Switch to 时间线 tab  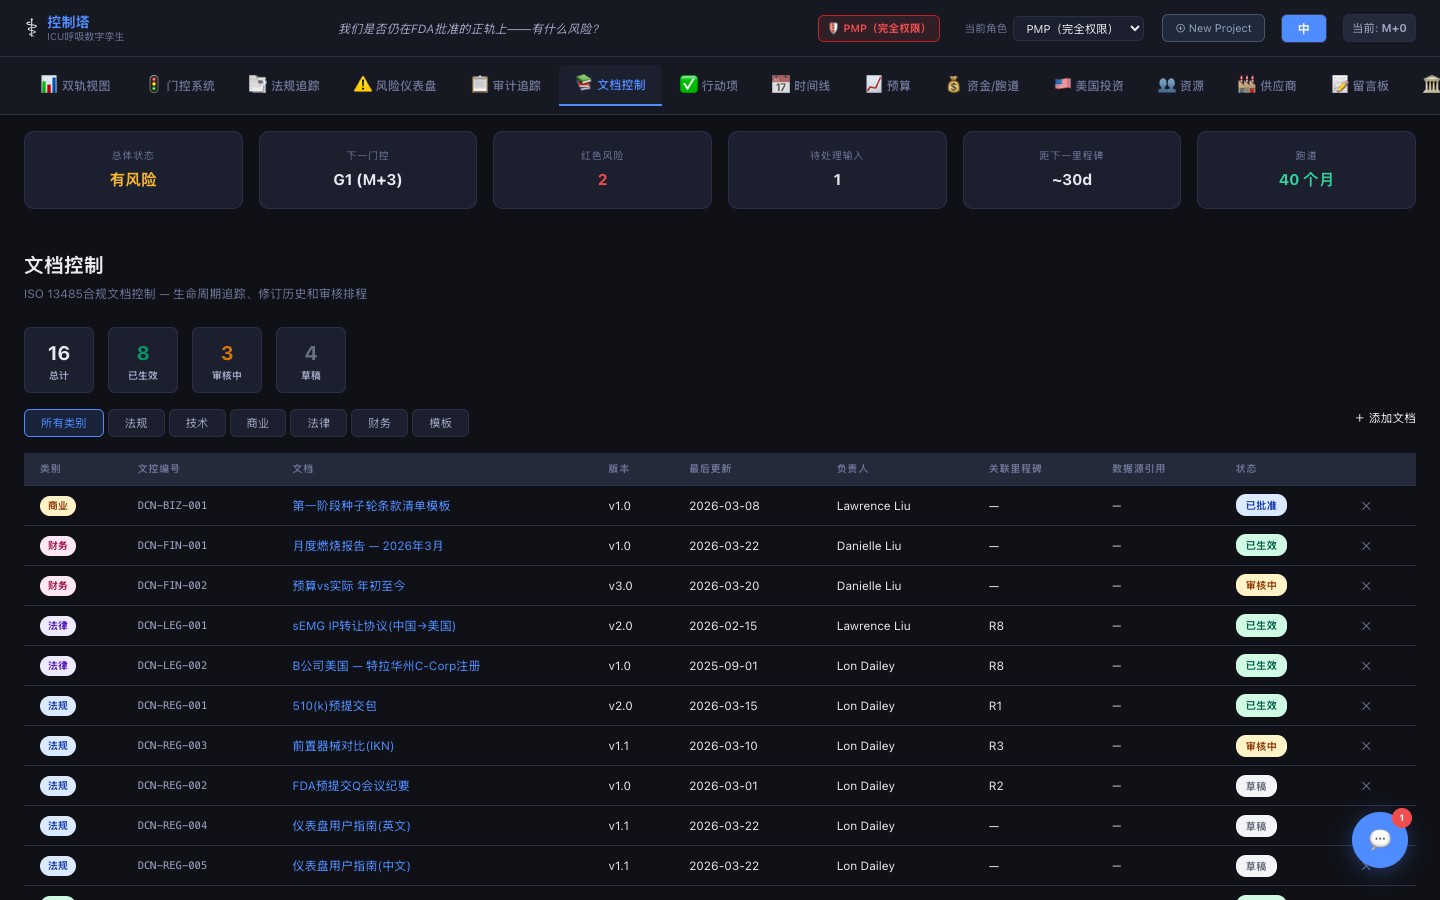pyautogui.click(x=801, y=85)
